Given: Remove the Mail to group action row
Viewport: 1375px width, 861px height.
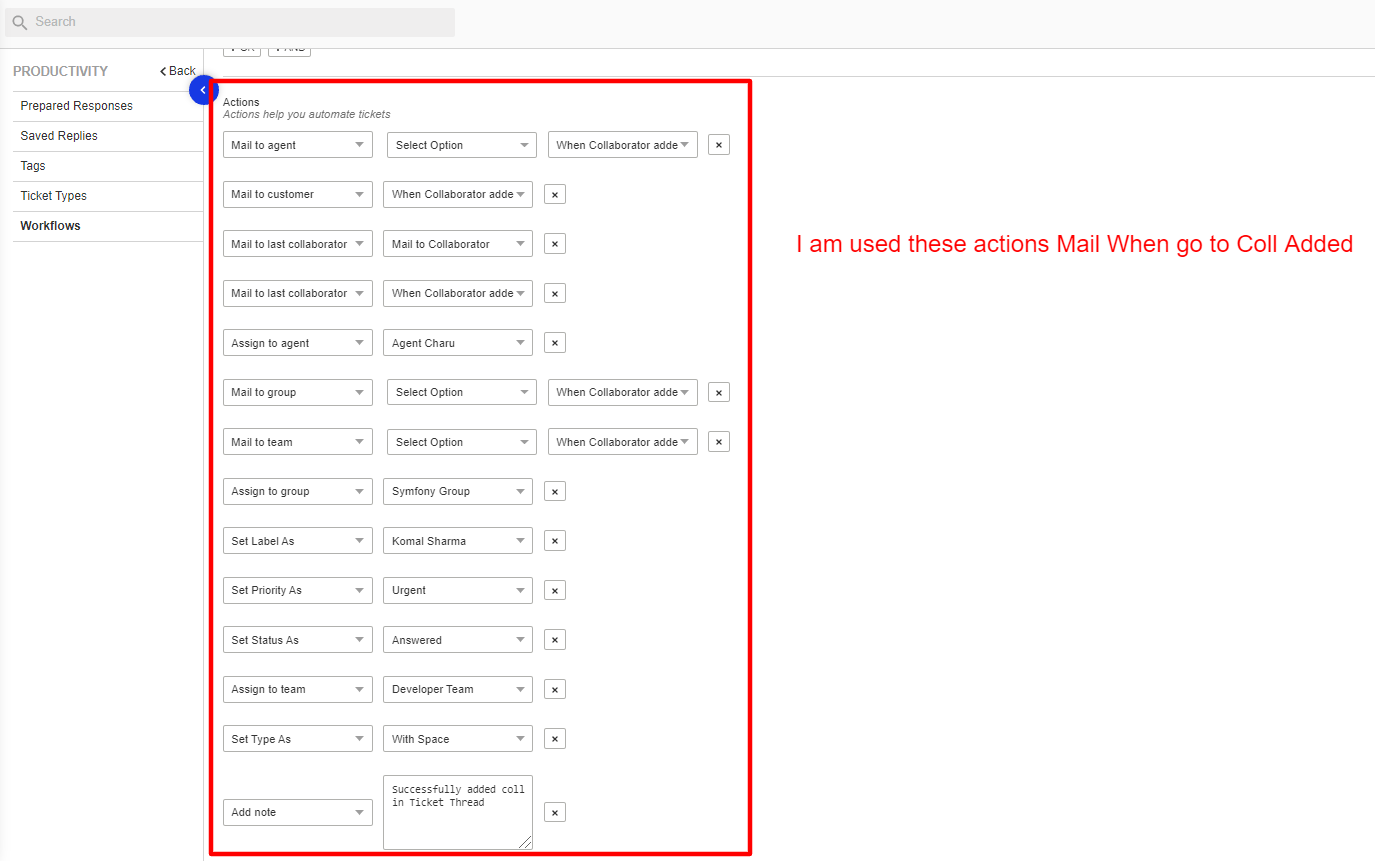Looking at the screenshot, I should click(718, 392).
